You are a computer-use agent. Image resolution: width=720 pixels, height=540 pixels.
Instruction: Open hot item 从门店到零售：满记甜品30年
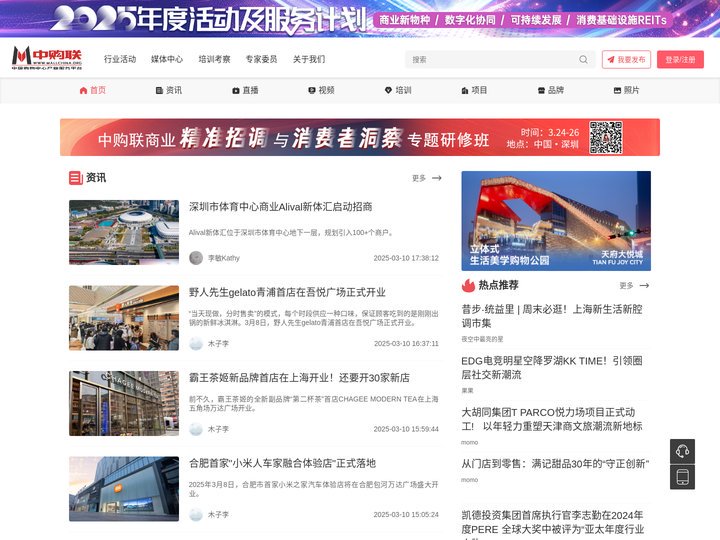point(555,464)
